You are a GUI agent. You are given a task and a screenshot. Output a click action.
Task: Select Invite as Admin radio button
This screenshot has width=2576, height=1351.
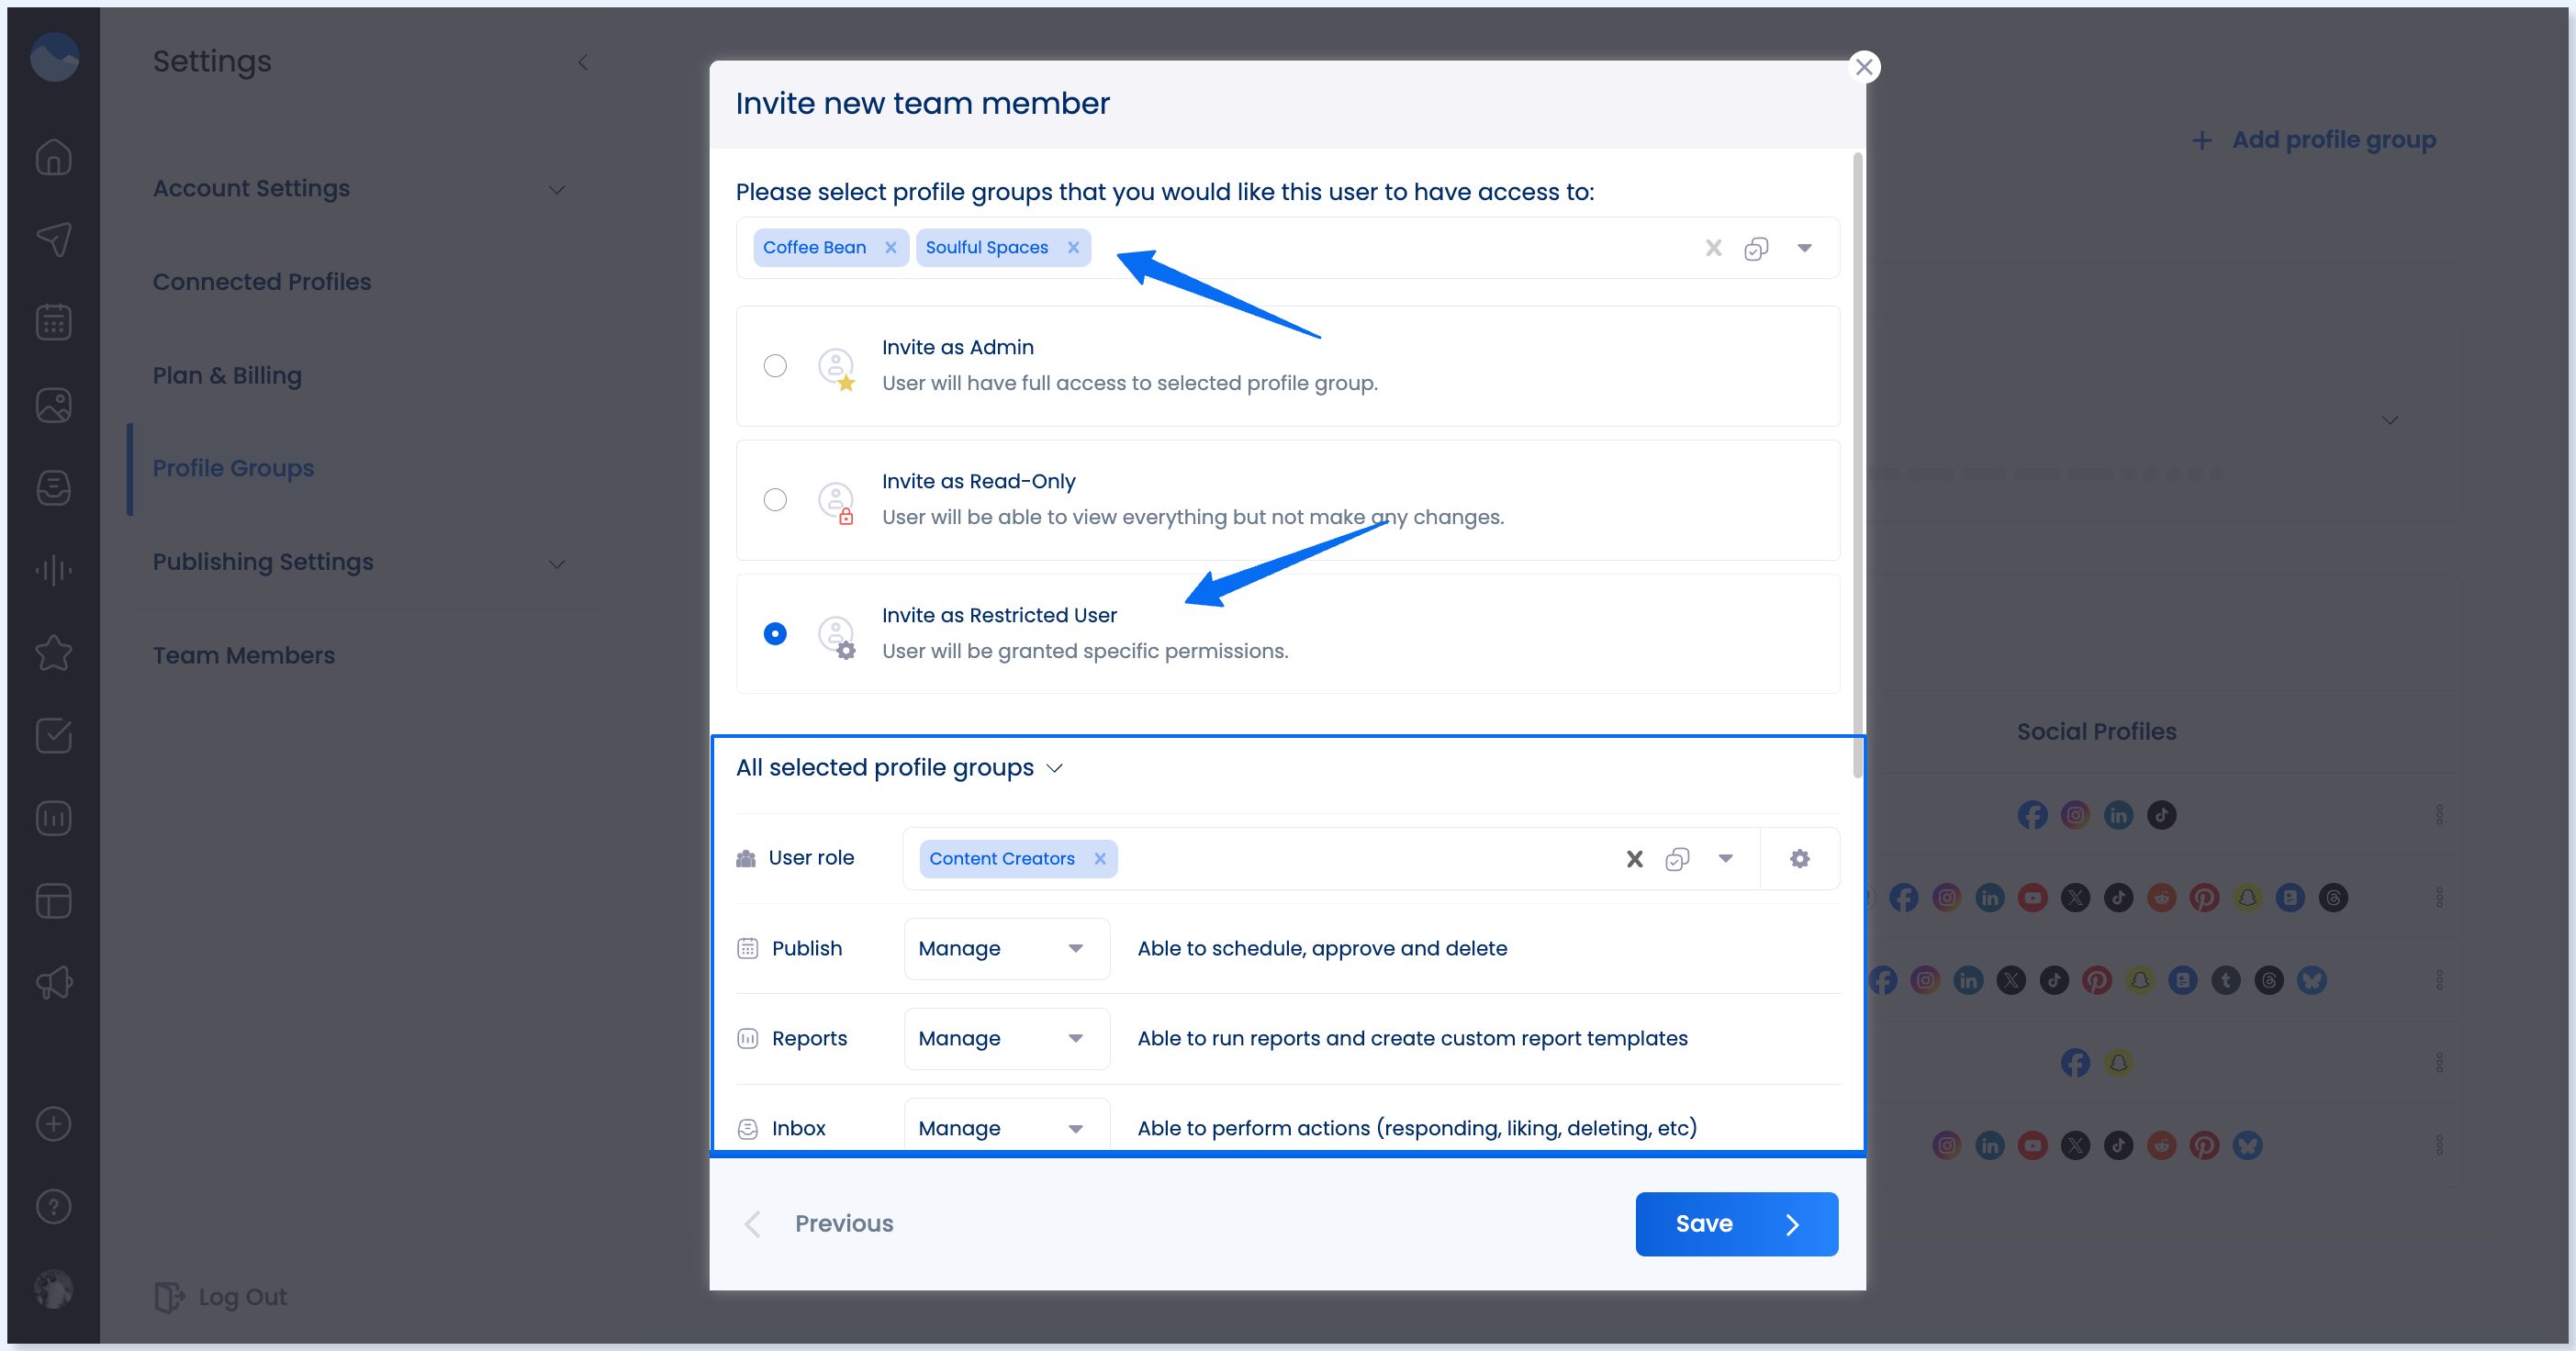tap(775, 366)
